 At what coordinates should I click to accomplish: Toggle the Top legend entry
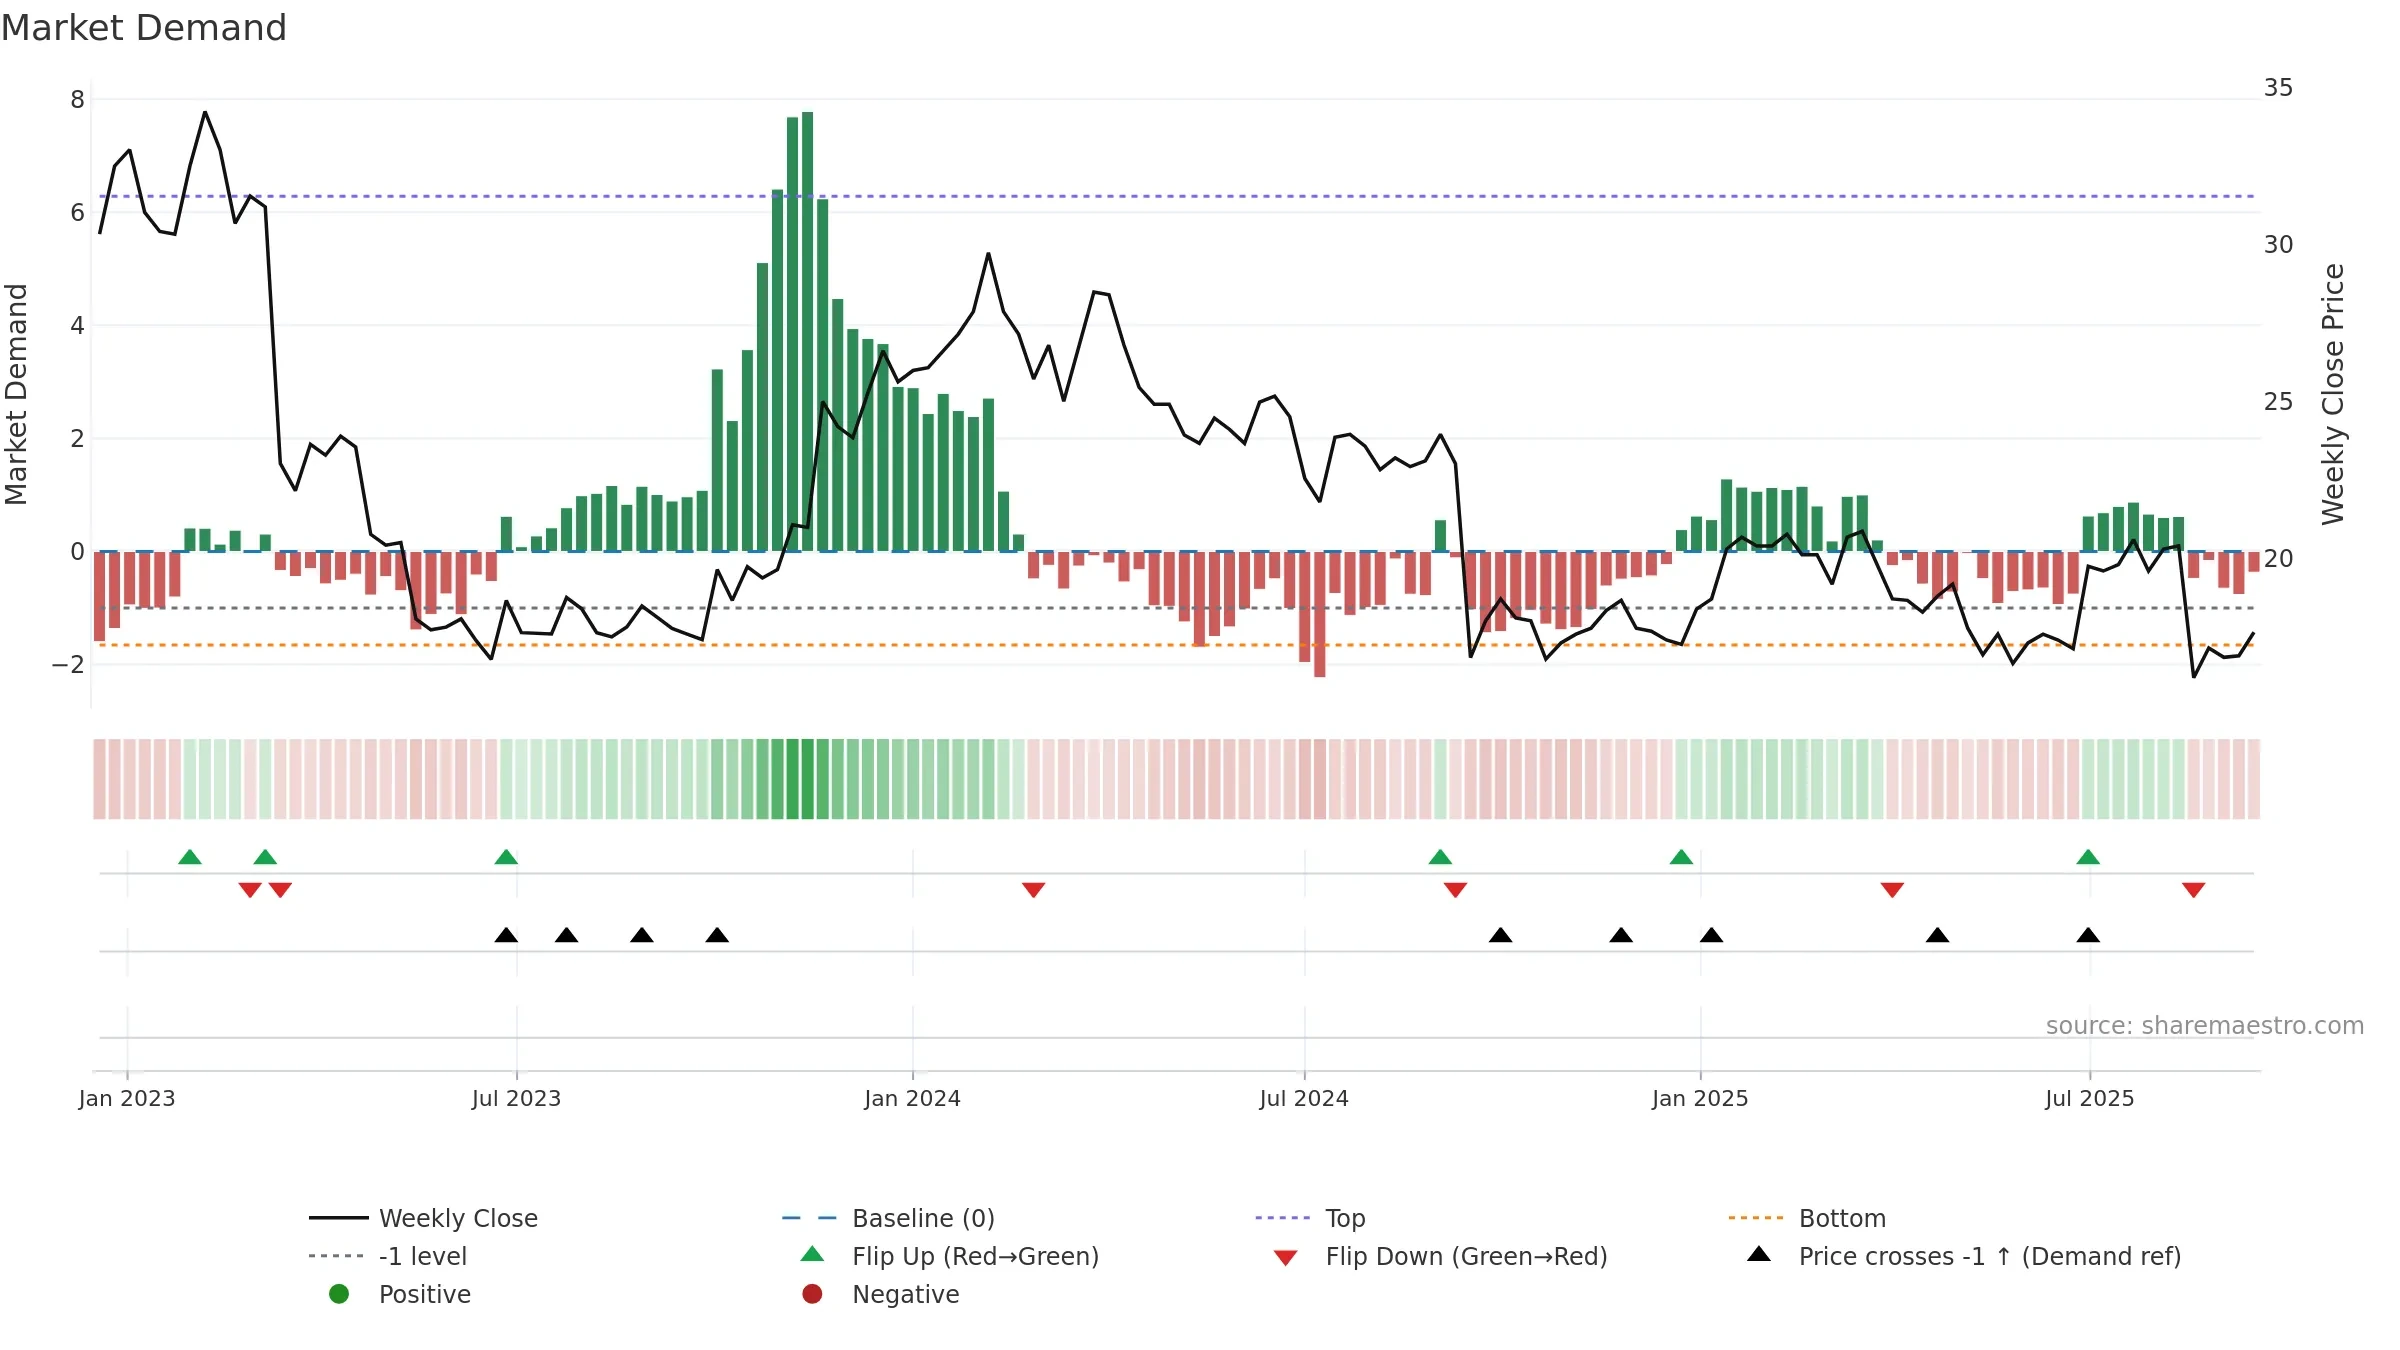(1310, 1218)
